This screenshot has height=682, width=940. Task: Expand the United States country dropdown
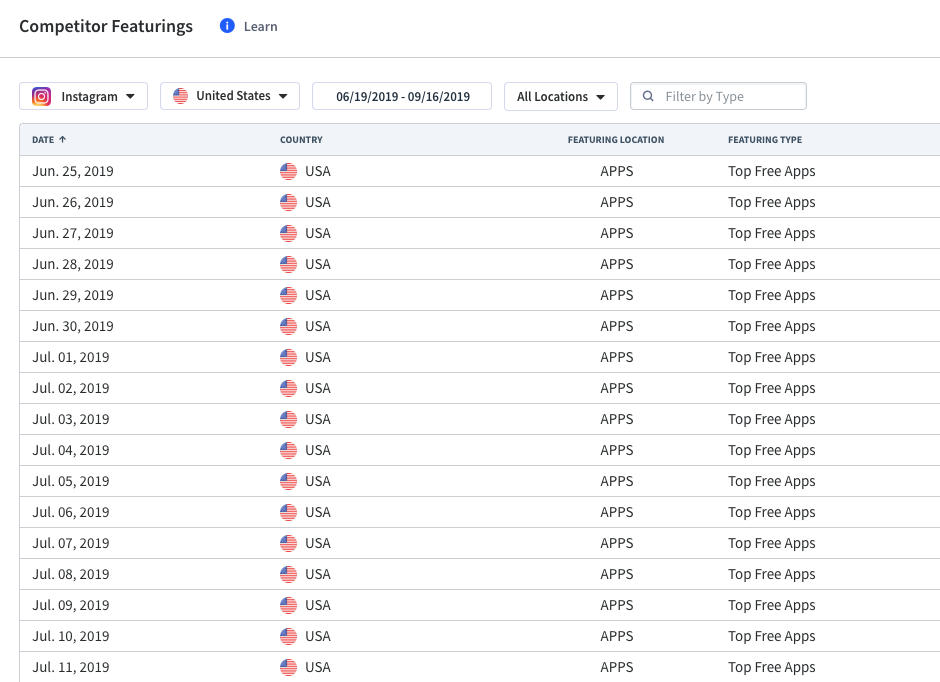pyautogui.click(x=230, y=96)
